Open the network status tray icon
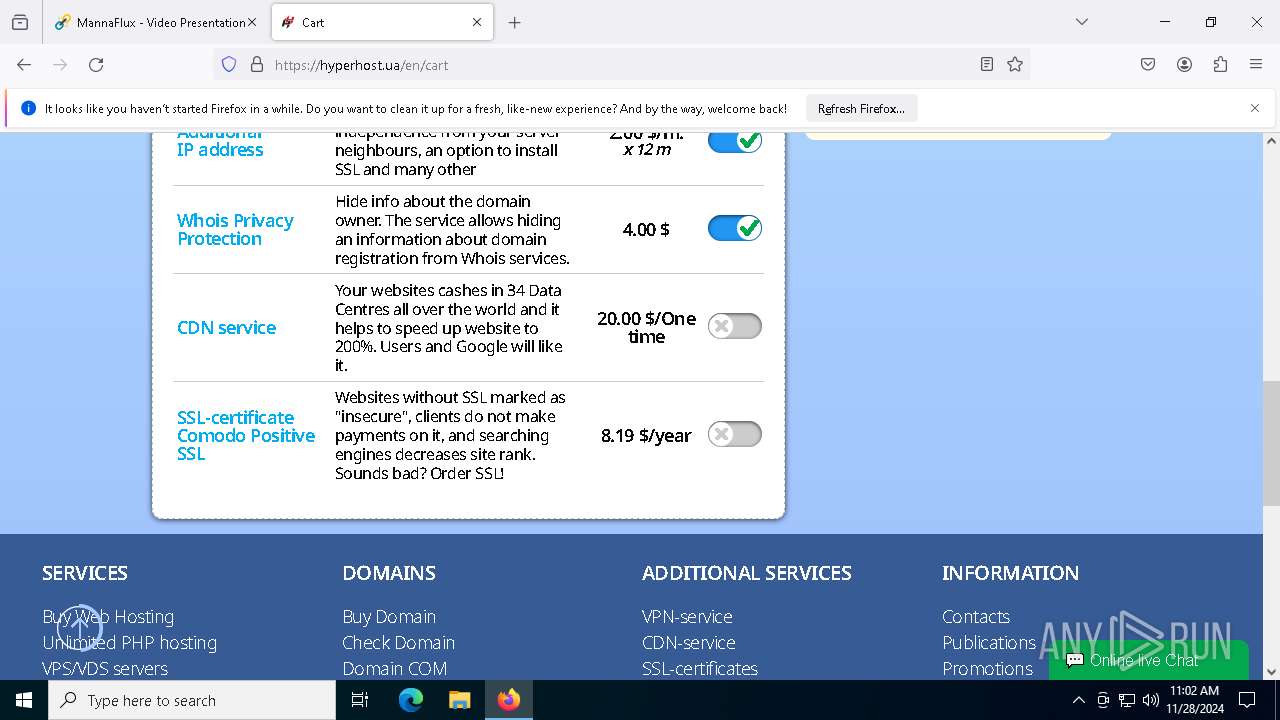1280x720 pixels. (x=1126, y=700)
